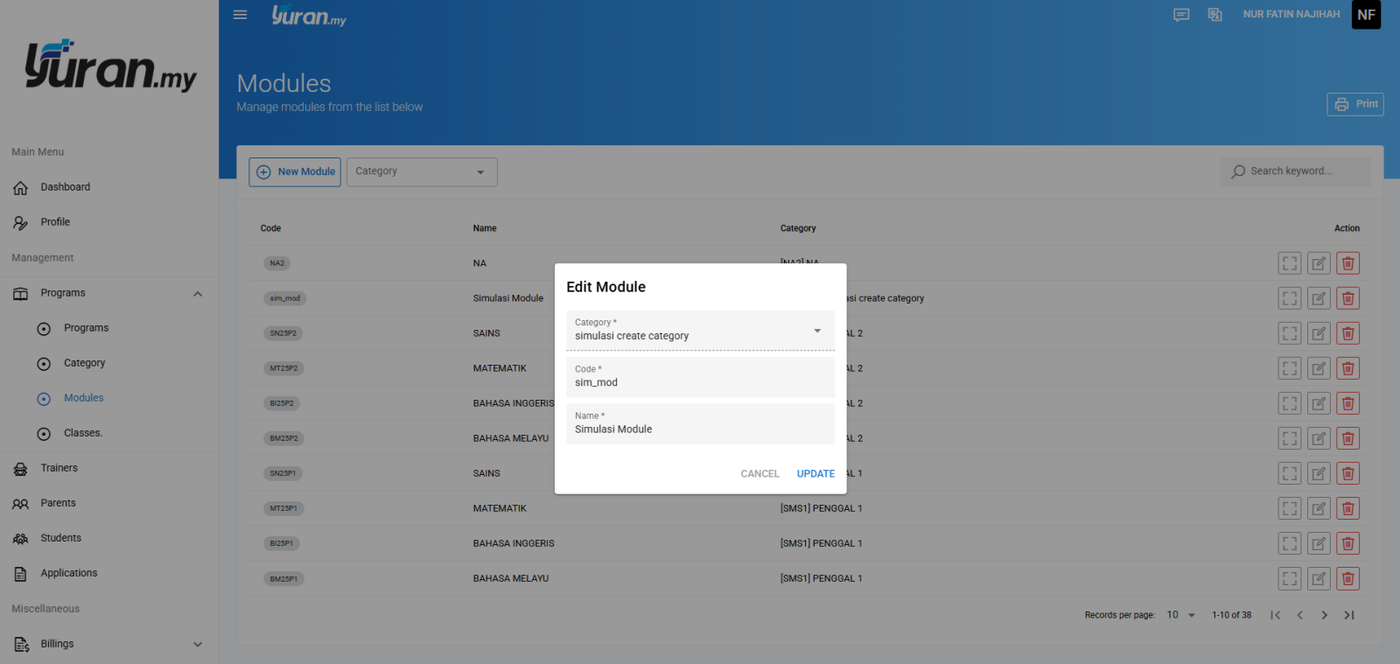Image resolution: width=1400 pixels, height=664 pixels.
Task: Click the CANCEL button
Action: coord(760,474)
